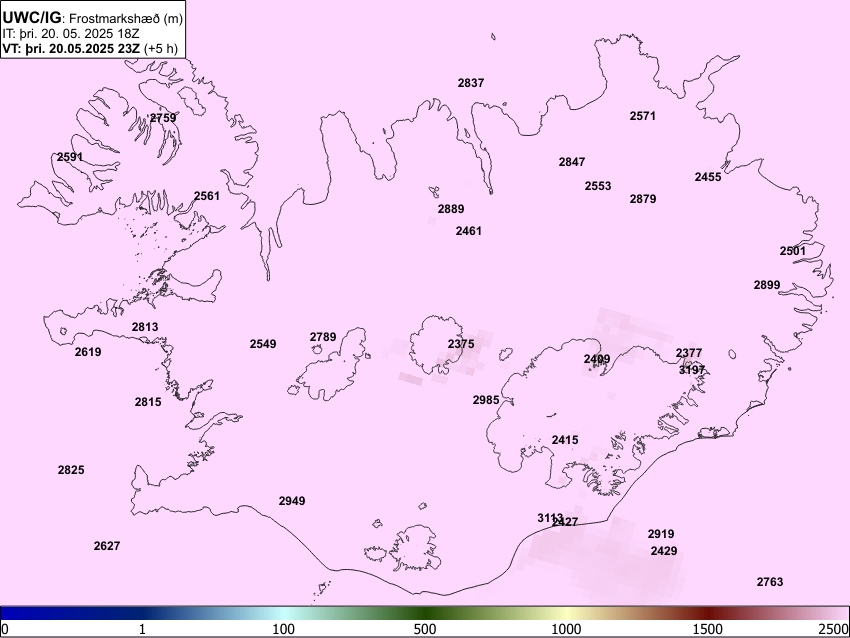Click the colour scale label '1500'
Viewport: 850px width, 638px height.
coord(708,629)
